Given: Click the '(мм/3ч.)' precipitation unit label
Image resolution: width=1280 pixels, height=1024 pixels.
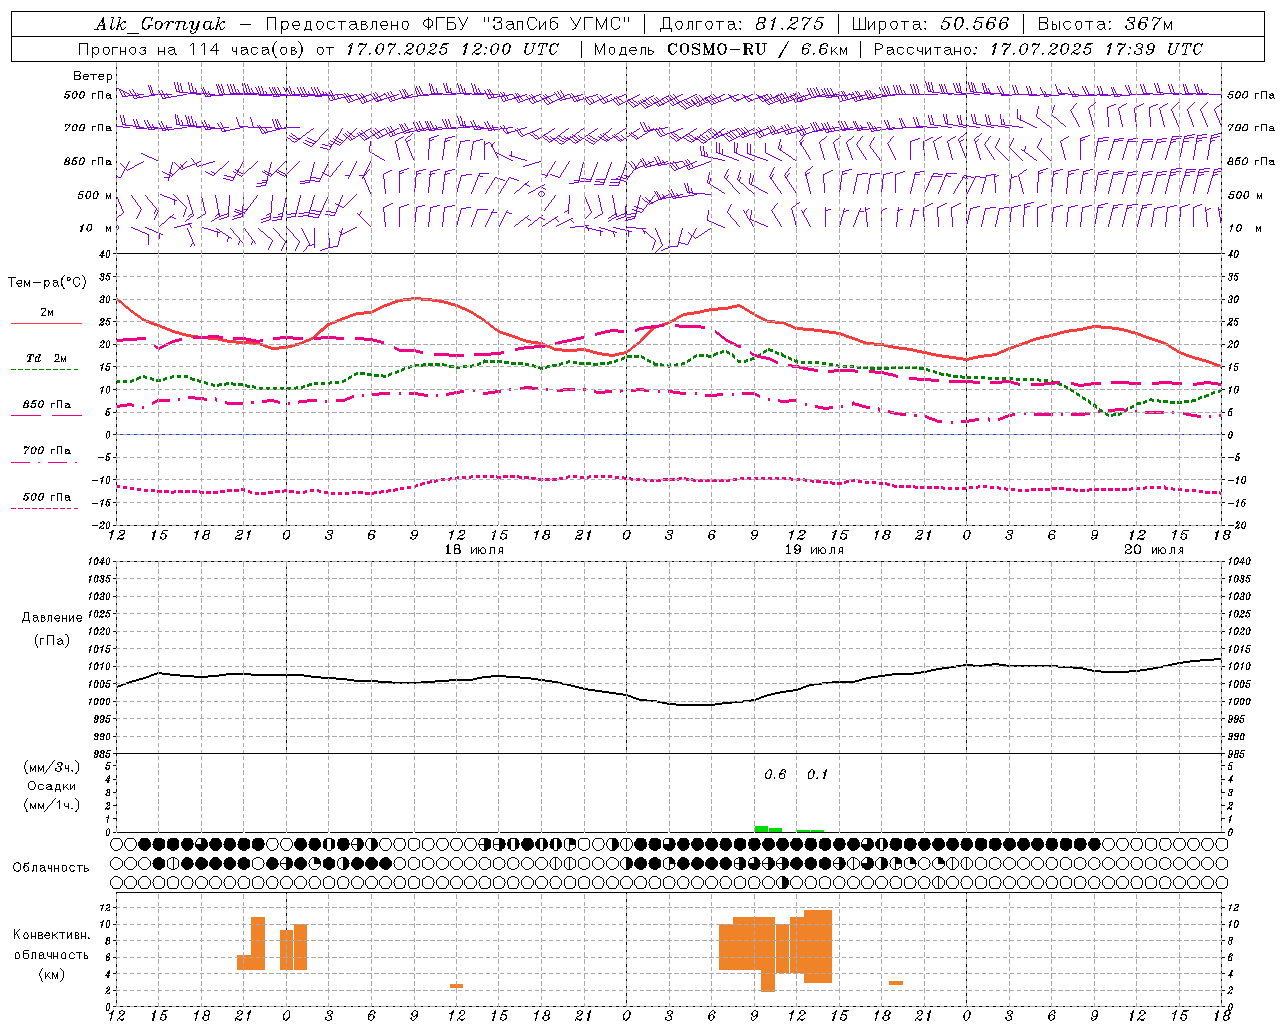Looking at the screenshot, I should [52, 768].
